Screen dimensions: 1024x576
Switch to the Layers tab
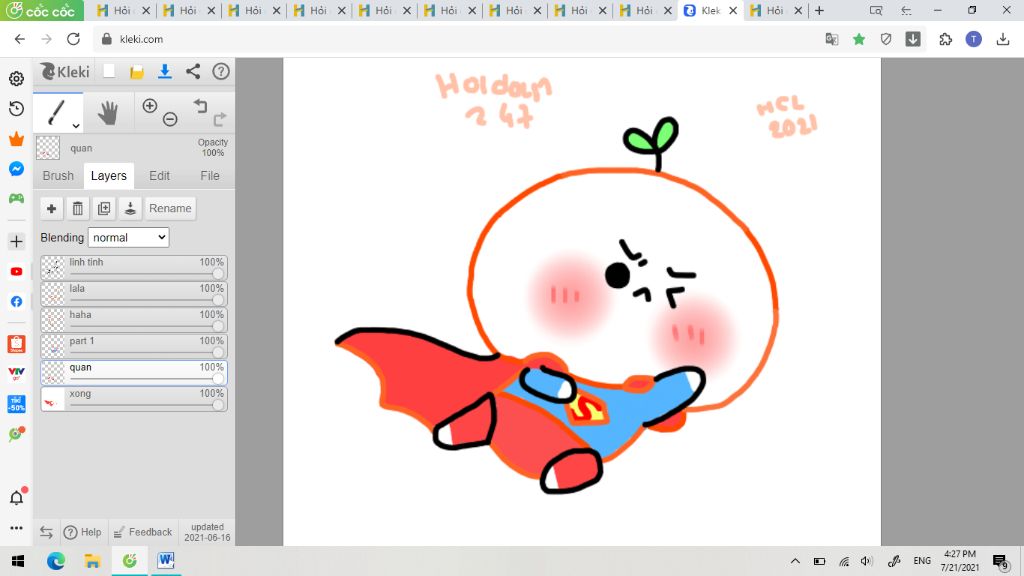coord(108,176)
